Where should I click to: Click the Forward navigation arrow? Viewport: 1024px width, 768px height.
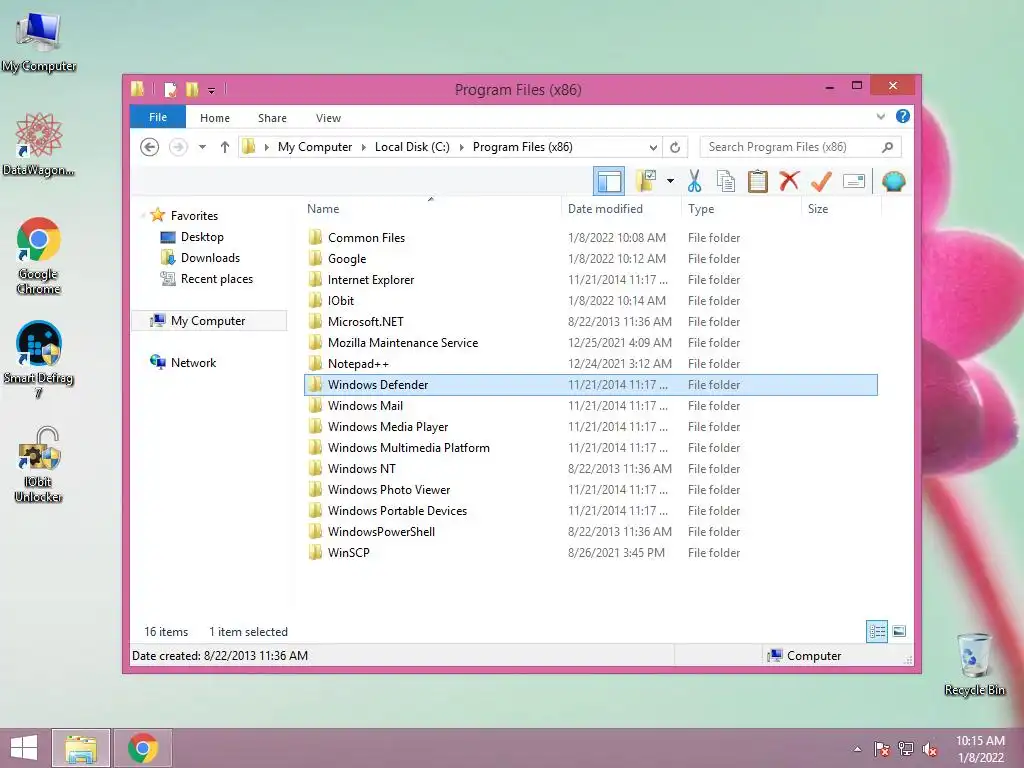(x=178, y=147)
